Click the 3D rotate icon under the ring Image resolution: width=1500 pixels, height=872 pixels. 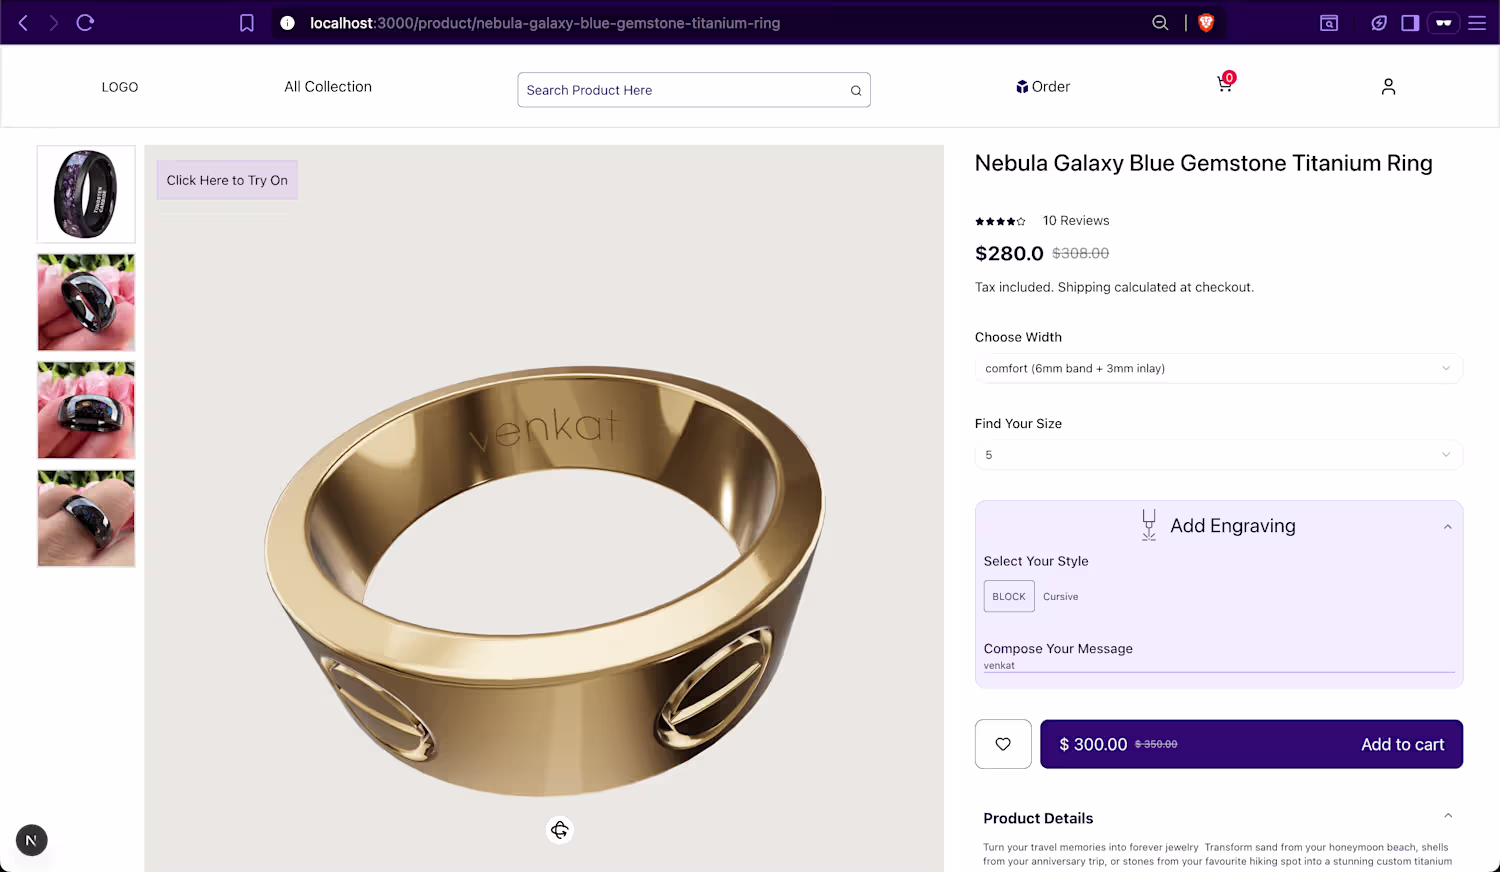click(560, 830)
